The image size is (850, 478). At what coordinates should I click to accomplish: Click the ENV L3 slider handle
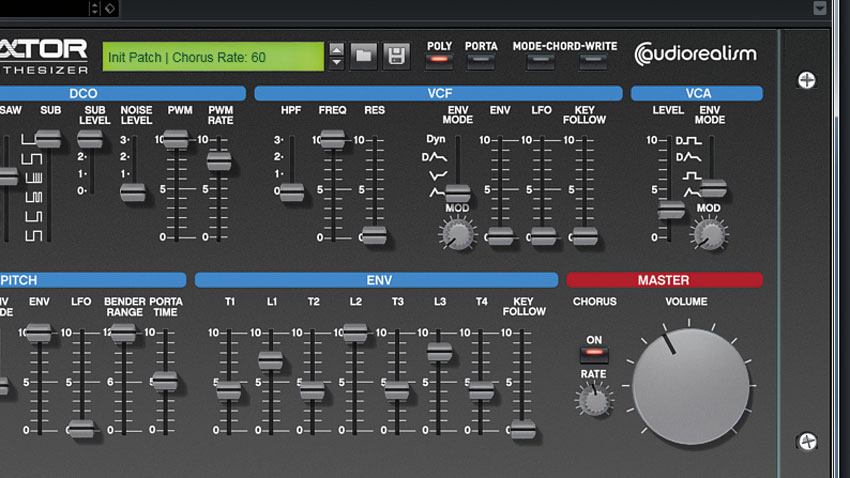point(439,351)
